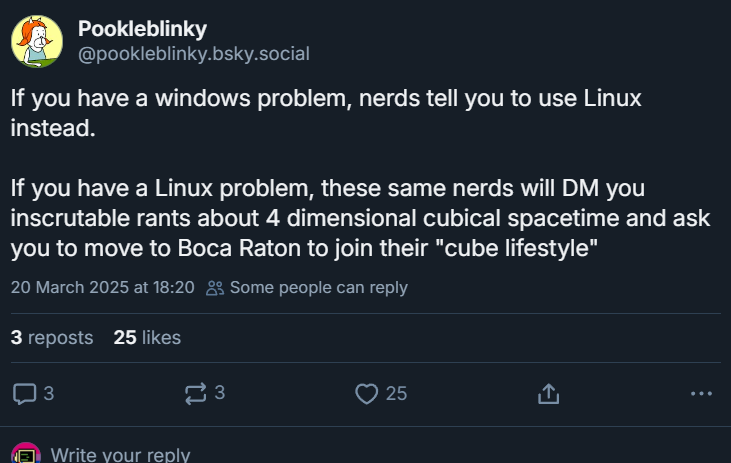
Task: Click the 20 March 2025 timestamp
Action: (102, 287)
